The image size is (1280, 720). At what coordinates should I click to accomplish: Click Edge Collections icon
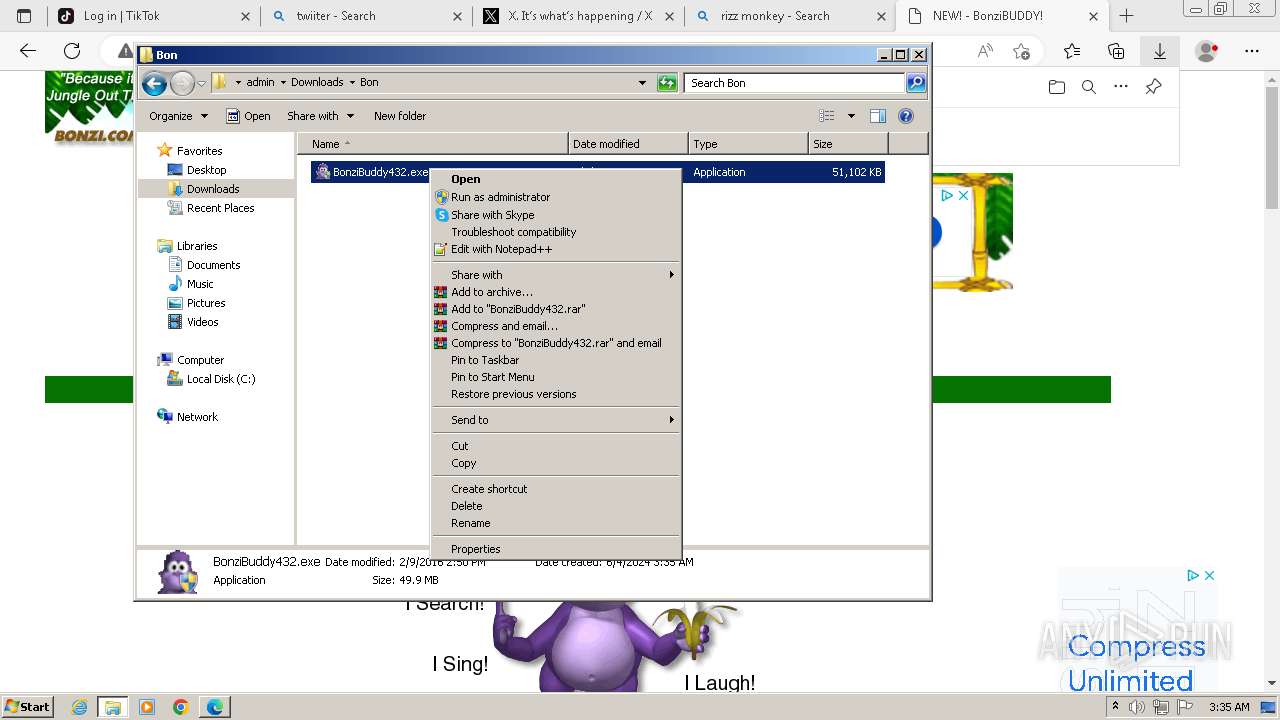pos(1116,51)
